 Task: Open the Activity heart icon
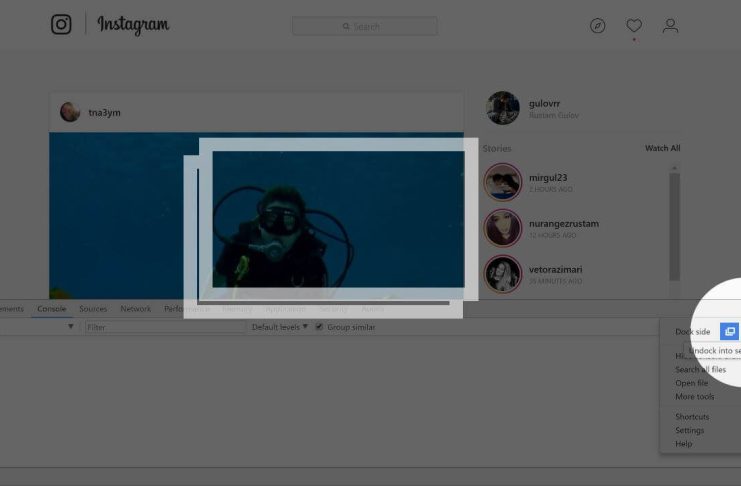(634, 26)
